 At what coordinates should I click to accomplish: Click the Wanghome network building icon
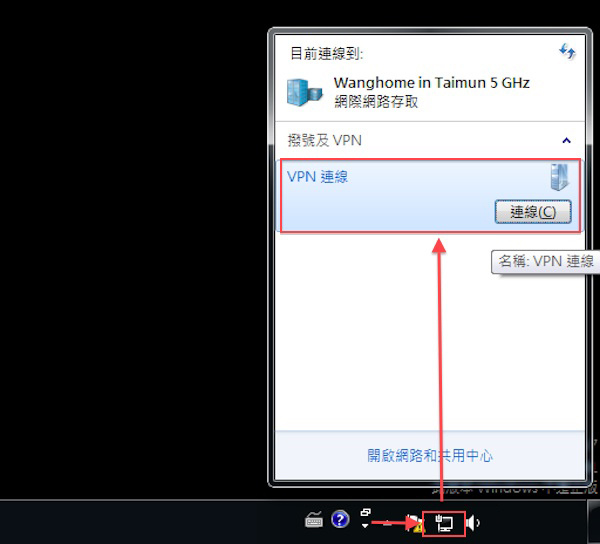pyautogui.click(x=305, y=92)
